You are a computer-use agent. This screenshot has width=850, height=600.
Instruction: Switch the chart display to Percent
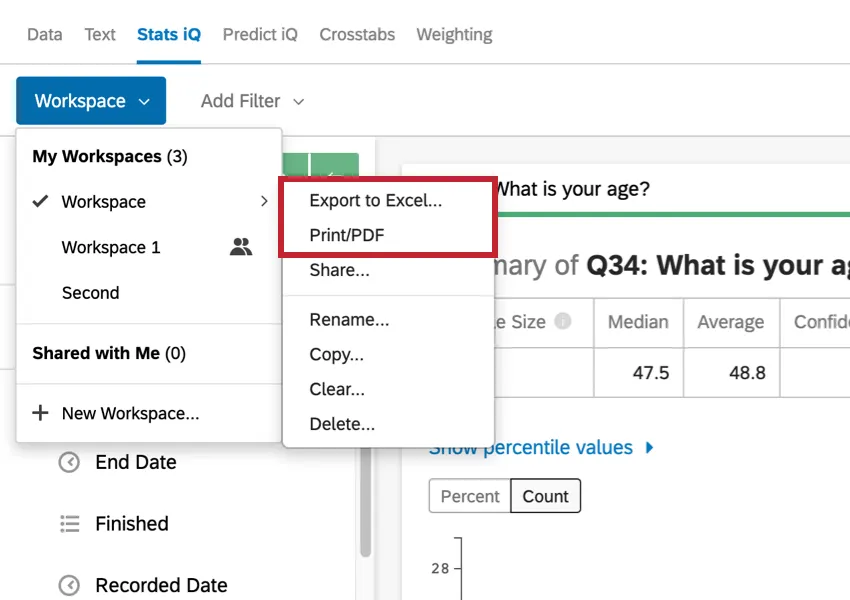tap(469, 496)
